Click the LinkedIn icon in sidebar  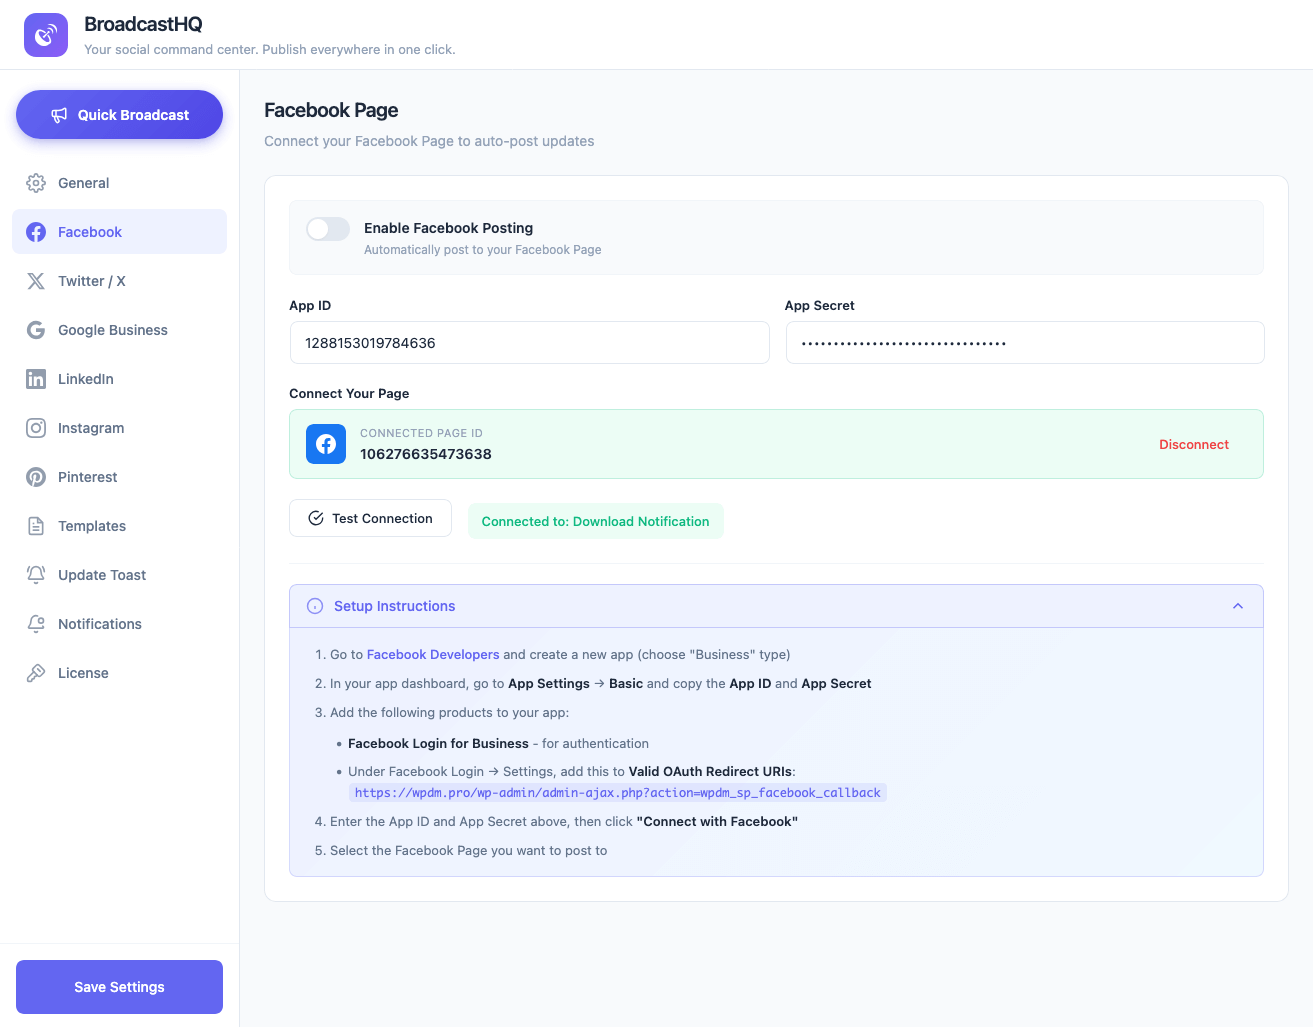pos(36,379)
